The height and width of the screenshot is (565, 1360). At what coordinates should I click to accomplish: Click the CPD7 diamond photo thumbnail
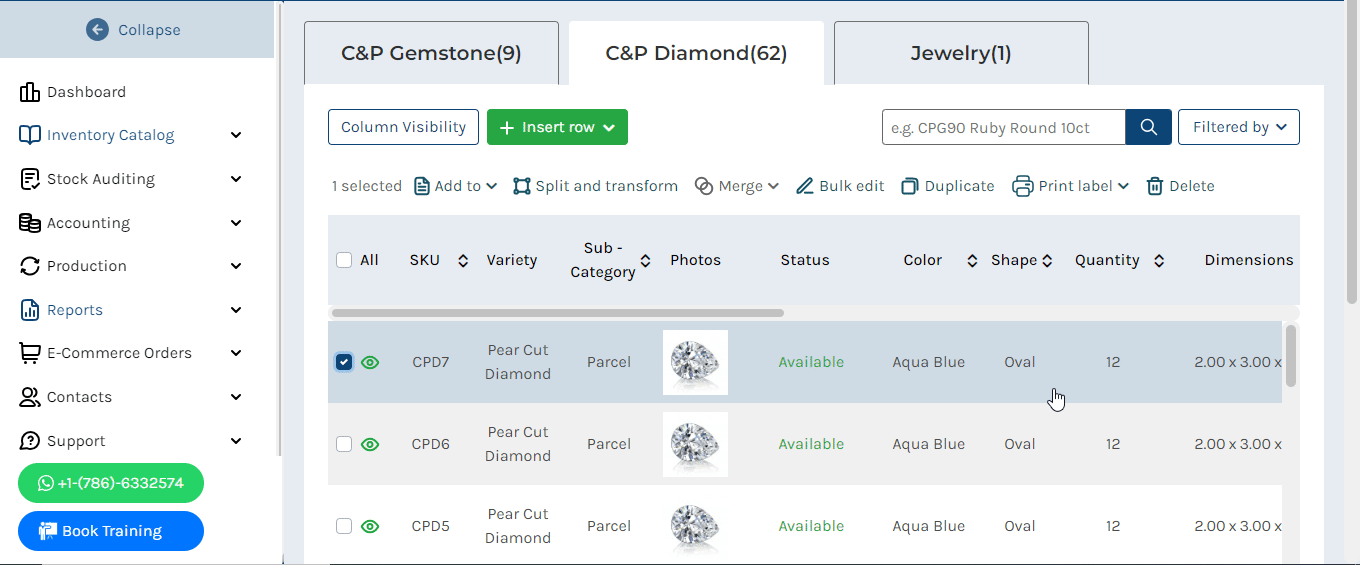695,362
